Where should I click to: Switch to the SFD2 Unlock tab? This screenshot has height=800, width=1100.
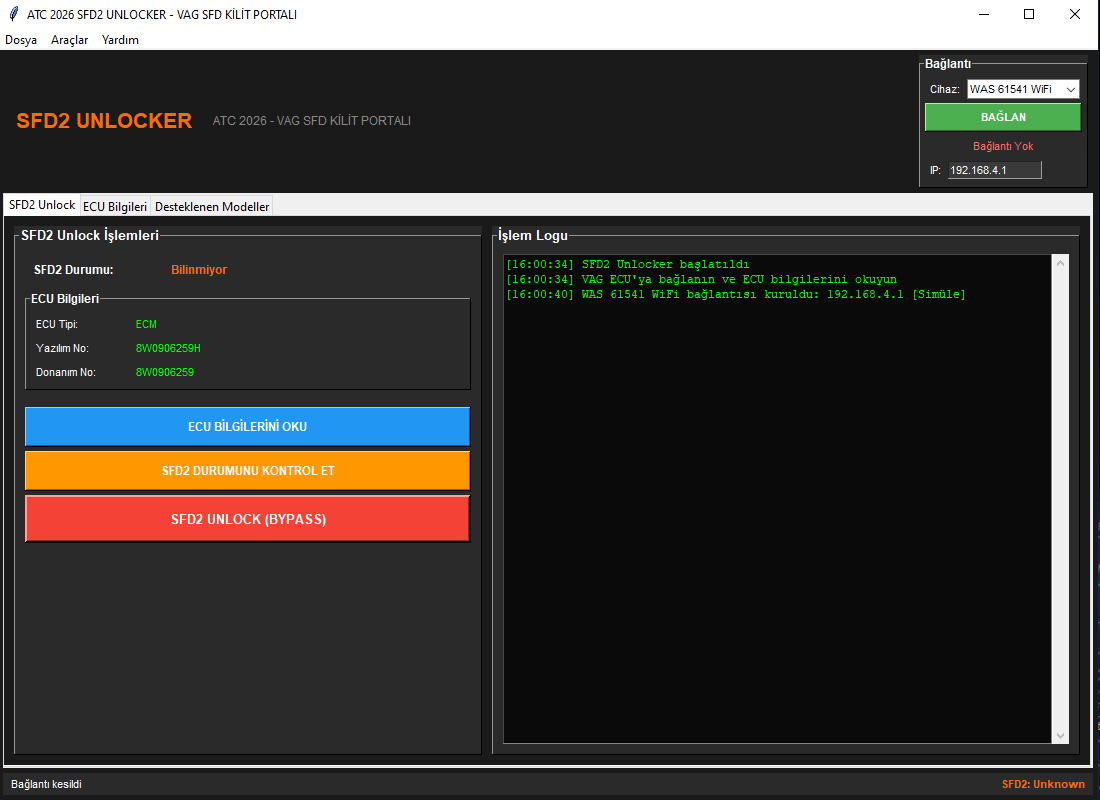click(42, 205)
